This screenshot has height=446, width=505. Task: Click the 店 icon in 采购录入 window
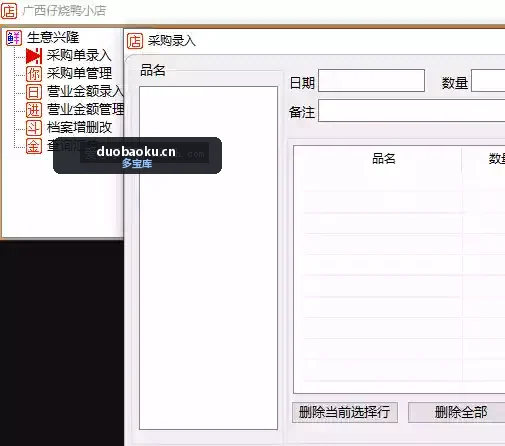[x=135, y=41]
